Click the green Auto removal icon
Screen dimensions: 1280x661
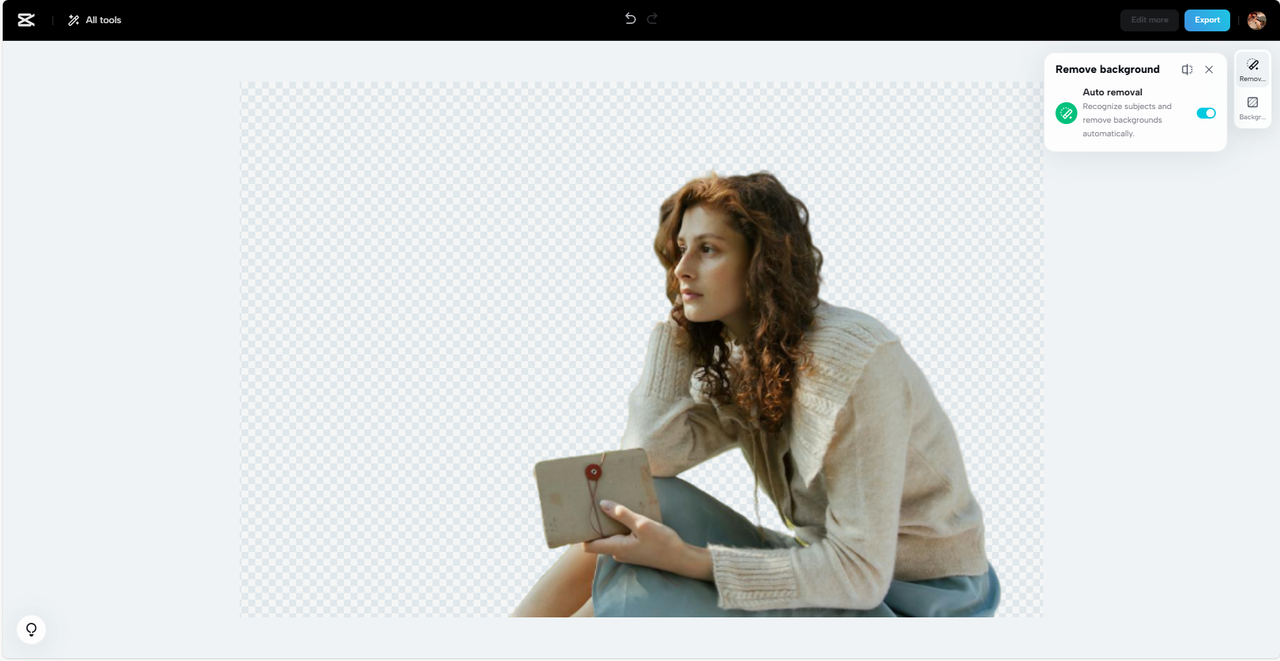point(1066,113)
